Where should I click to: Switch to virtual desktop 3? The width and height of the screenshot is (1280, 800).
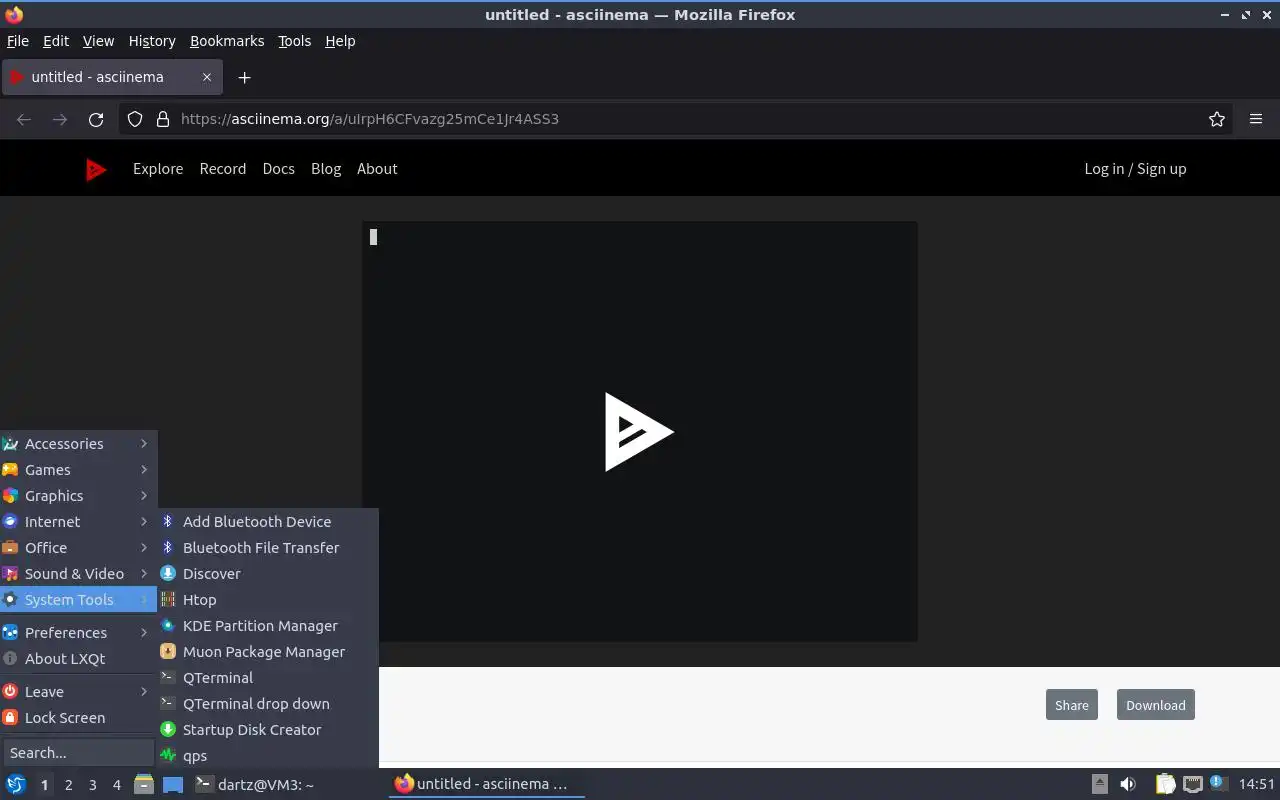point(92,785)
